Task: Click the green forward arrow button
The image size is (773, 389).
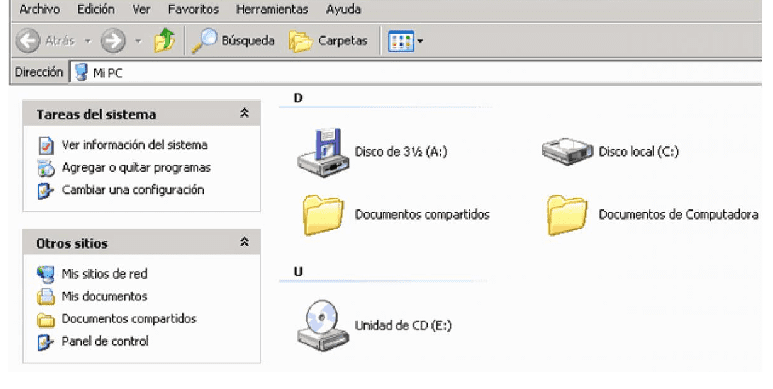Action: 113,40
